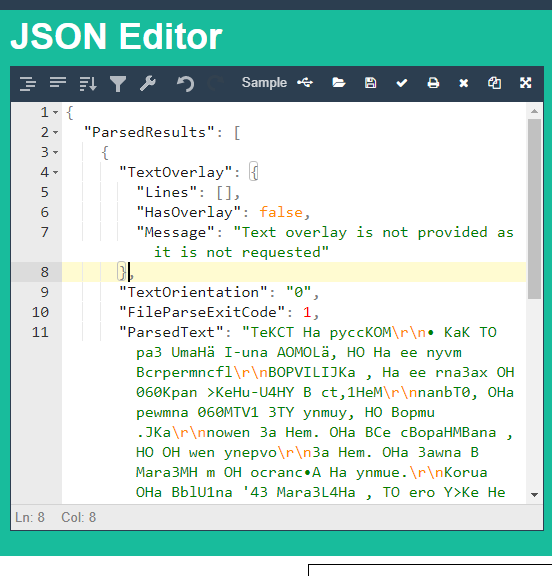Viewport: 552px width, 576px height.
Task: Undo the last edit
Action: coord(185,83)
